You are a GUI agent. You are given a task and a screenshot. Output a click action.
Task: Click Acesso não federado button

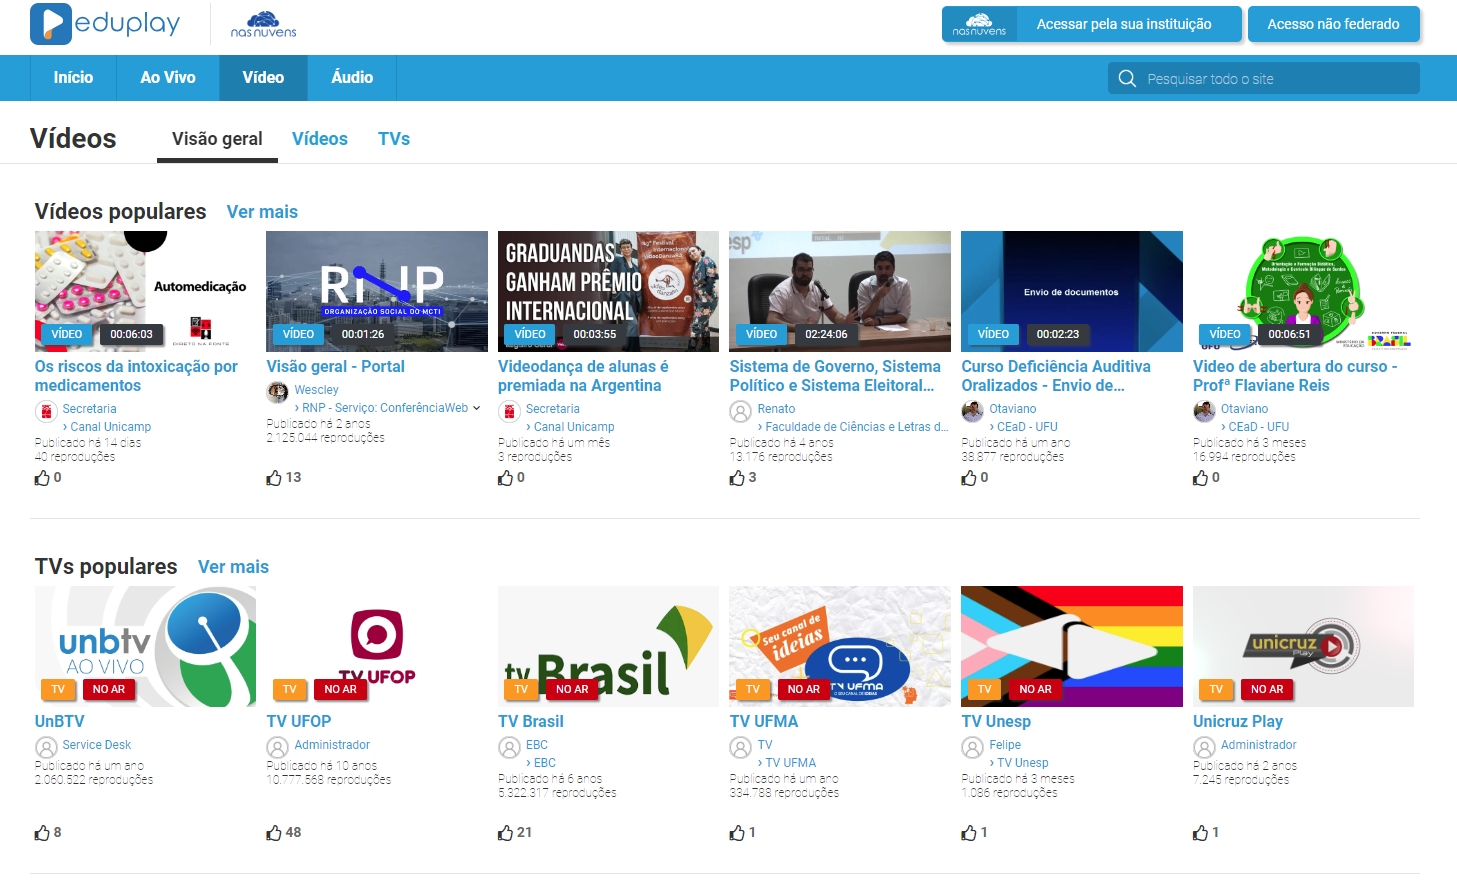1333,24
